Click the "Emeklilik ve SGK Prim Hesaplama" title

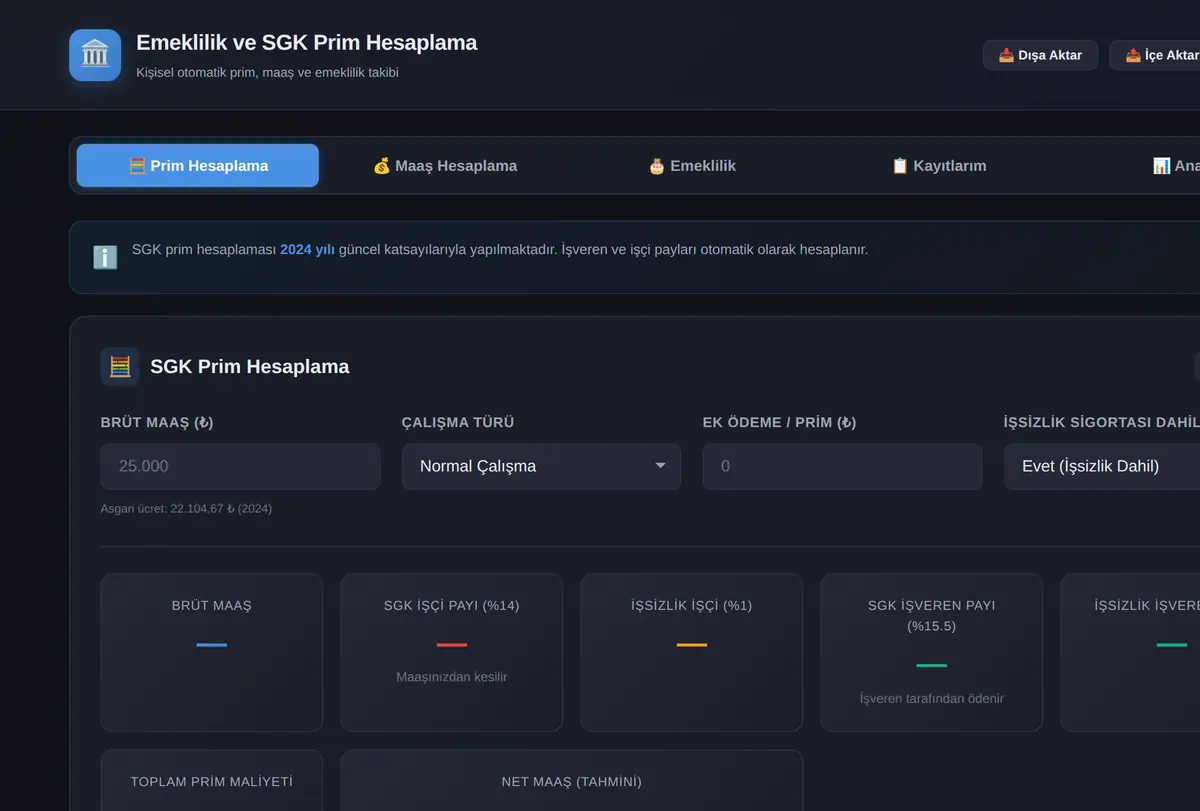coord(306,43)
